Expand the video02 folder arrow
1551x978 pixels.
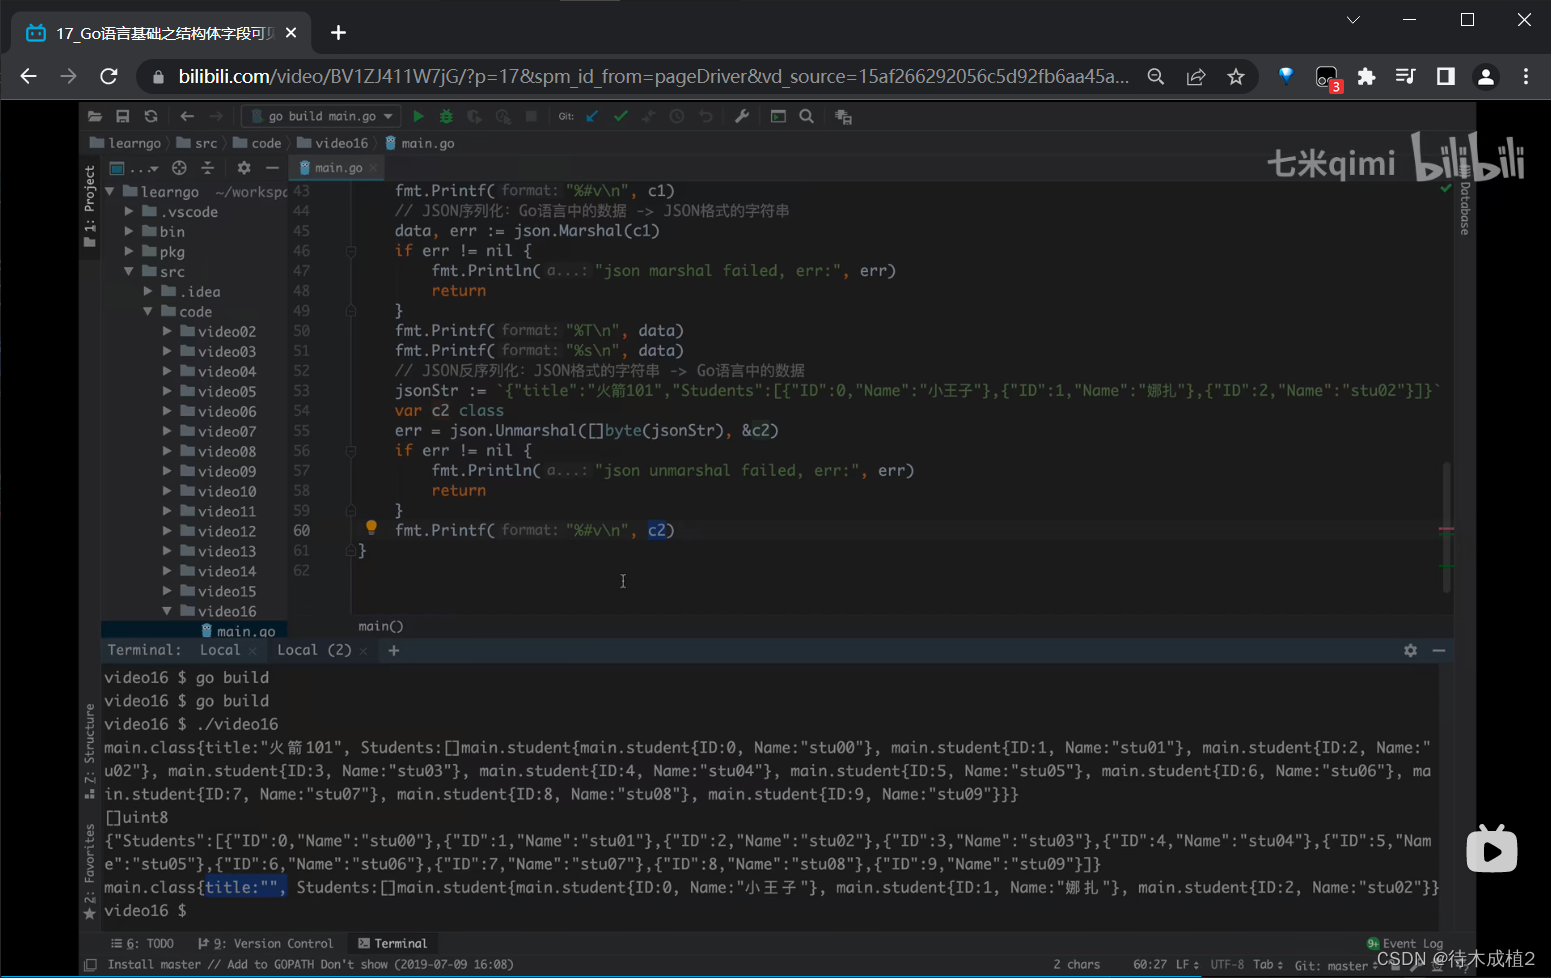click(167, 331)
